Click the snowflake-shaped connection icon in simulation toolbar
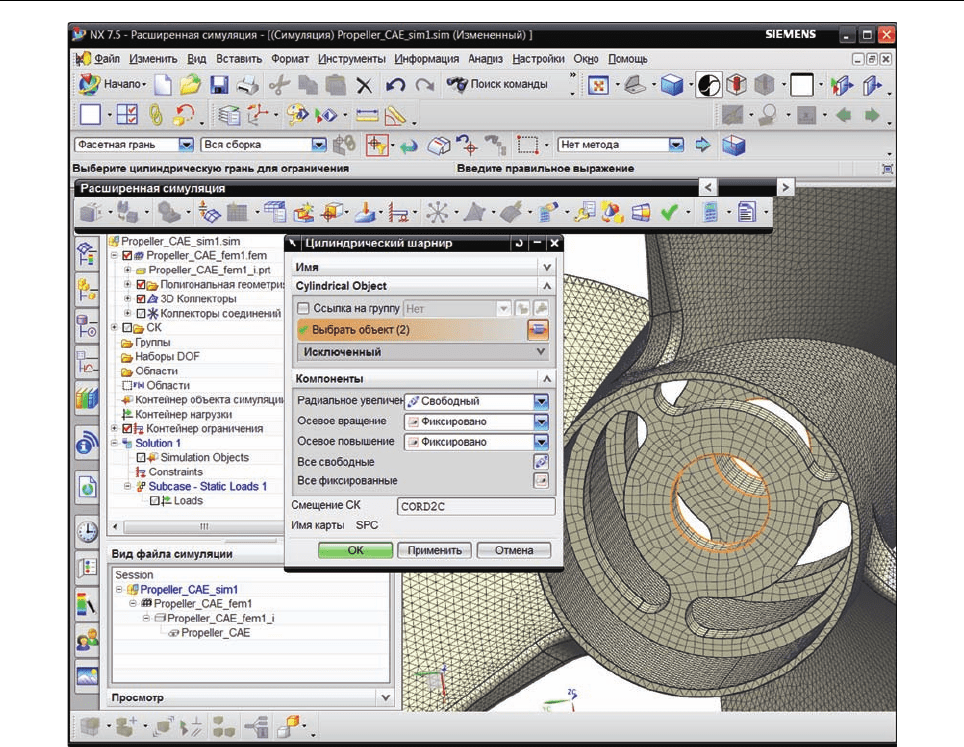This screenshot has height=747, width=964. (x=437, y=213)
